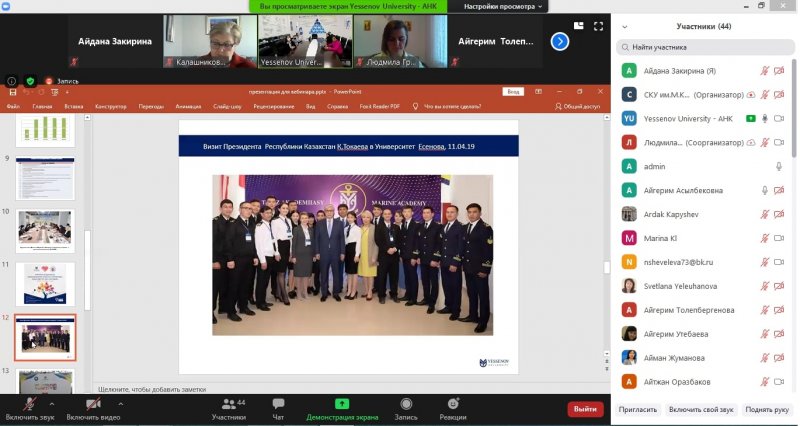Open the Реакции reactions menu

452,407
